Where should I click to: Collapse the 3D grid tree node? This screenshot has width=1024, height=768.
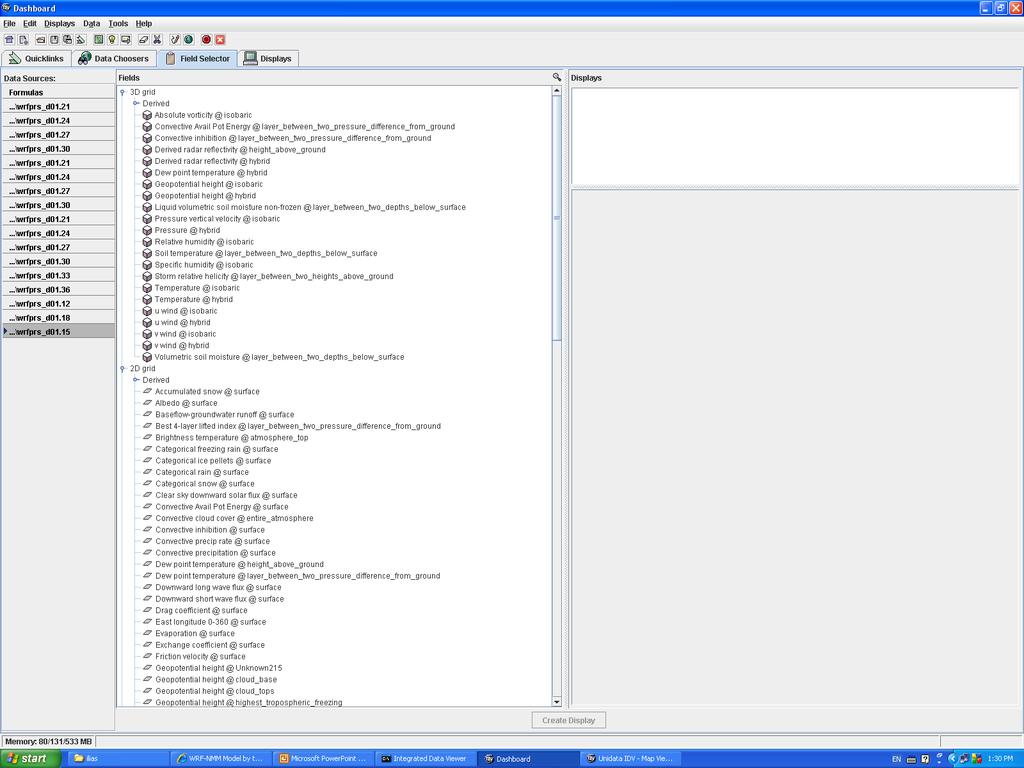click(123, 92)
